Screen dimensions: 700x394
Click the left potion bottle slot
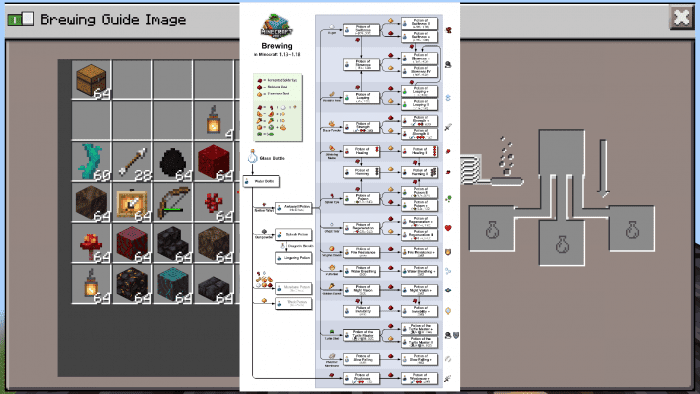[492, 229]
